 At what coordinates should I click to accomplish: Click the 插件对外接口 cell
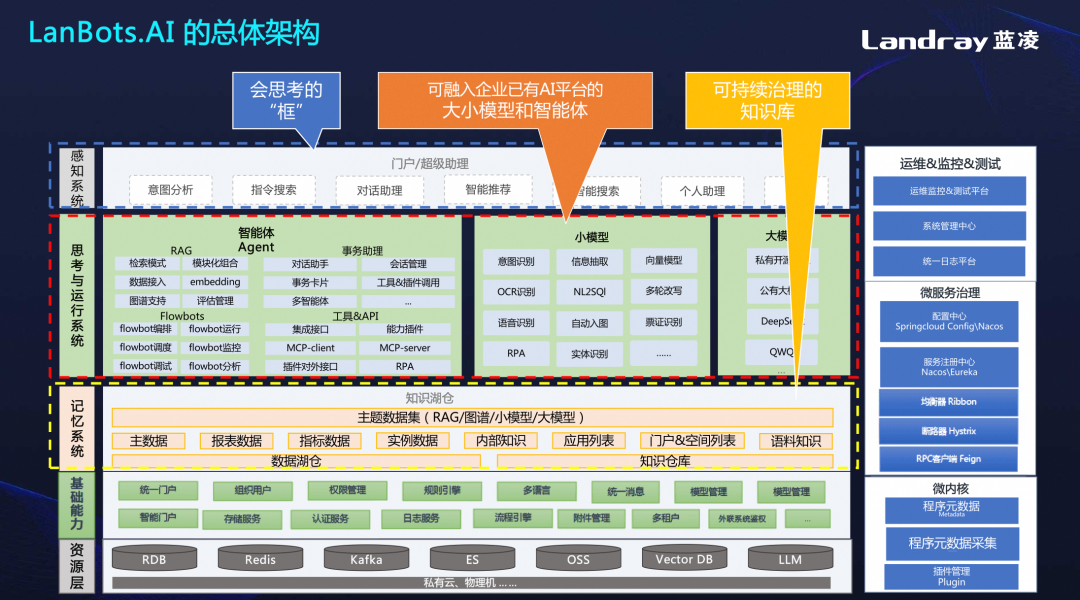pos(310,366)
